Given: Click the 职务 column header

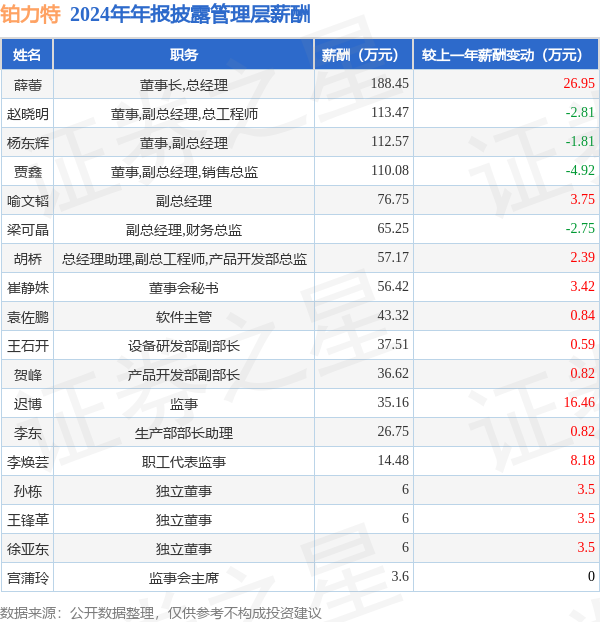Looking at the screenshot, I should (184, 54).
